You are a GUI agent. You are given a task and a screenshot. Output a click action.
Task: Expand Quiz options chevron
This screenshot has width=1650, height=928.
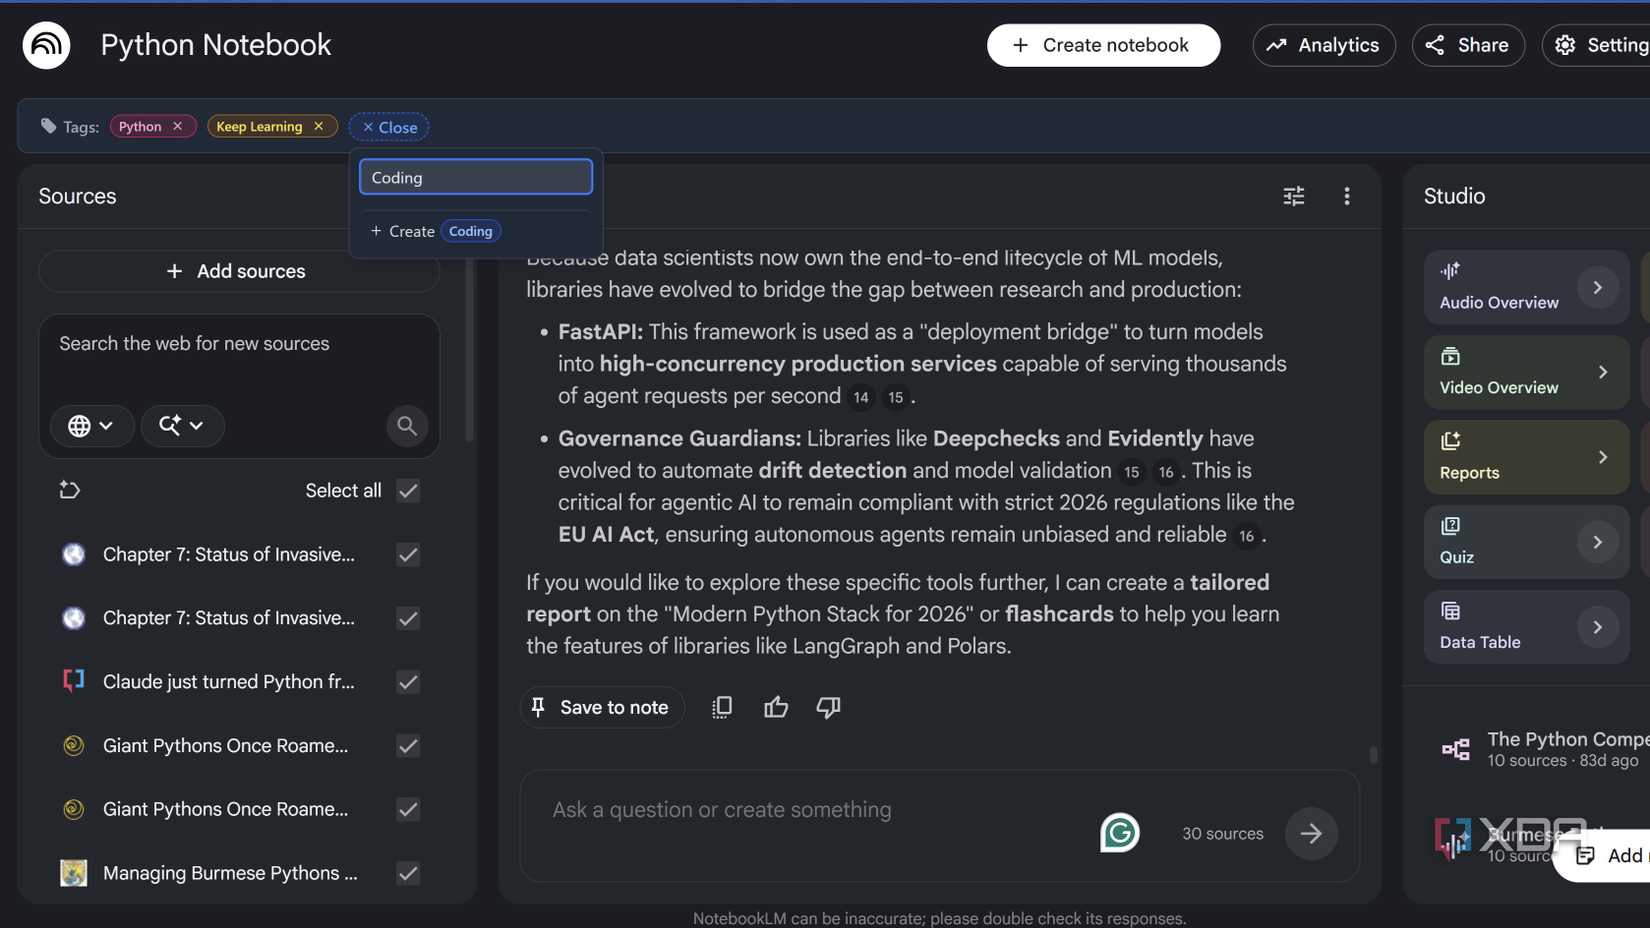pyautogui.click(x=1598, y=542)
